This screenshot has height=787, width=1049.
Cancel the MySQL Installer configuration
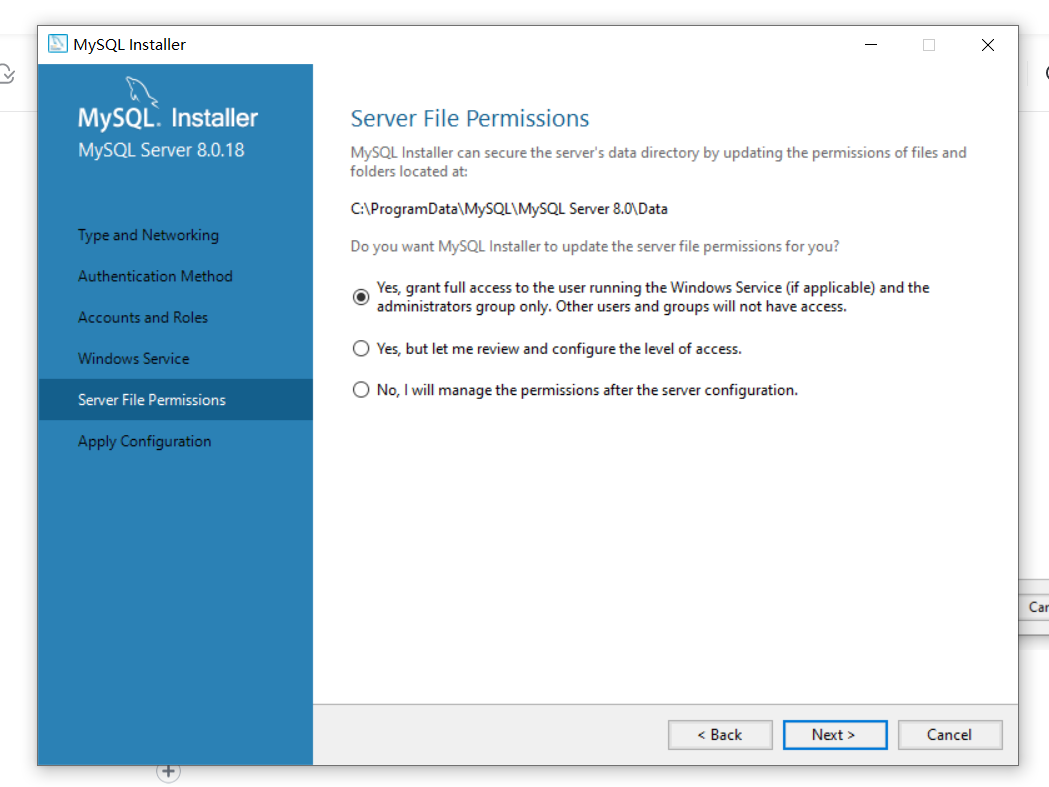pyautogui.click(x=949, y=735)
